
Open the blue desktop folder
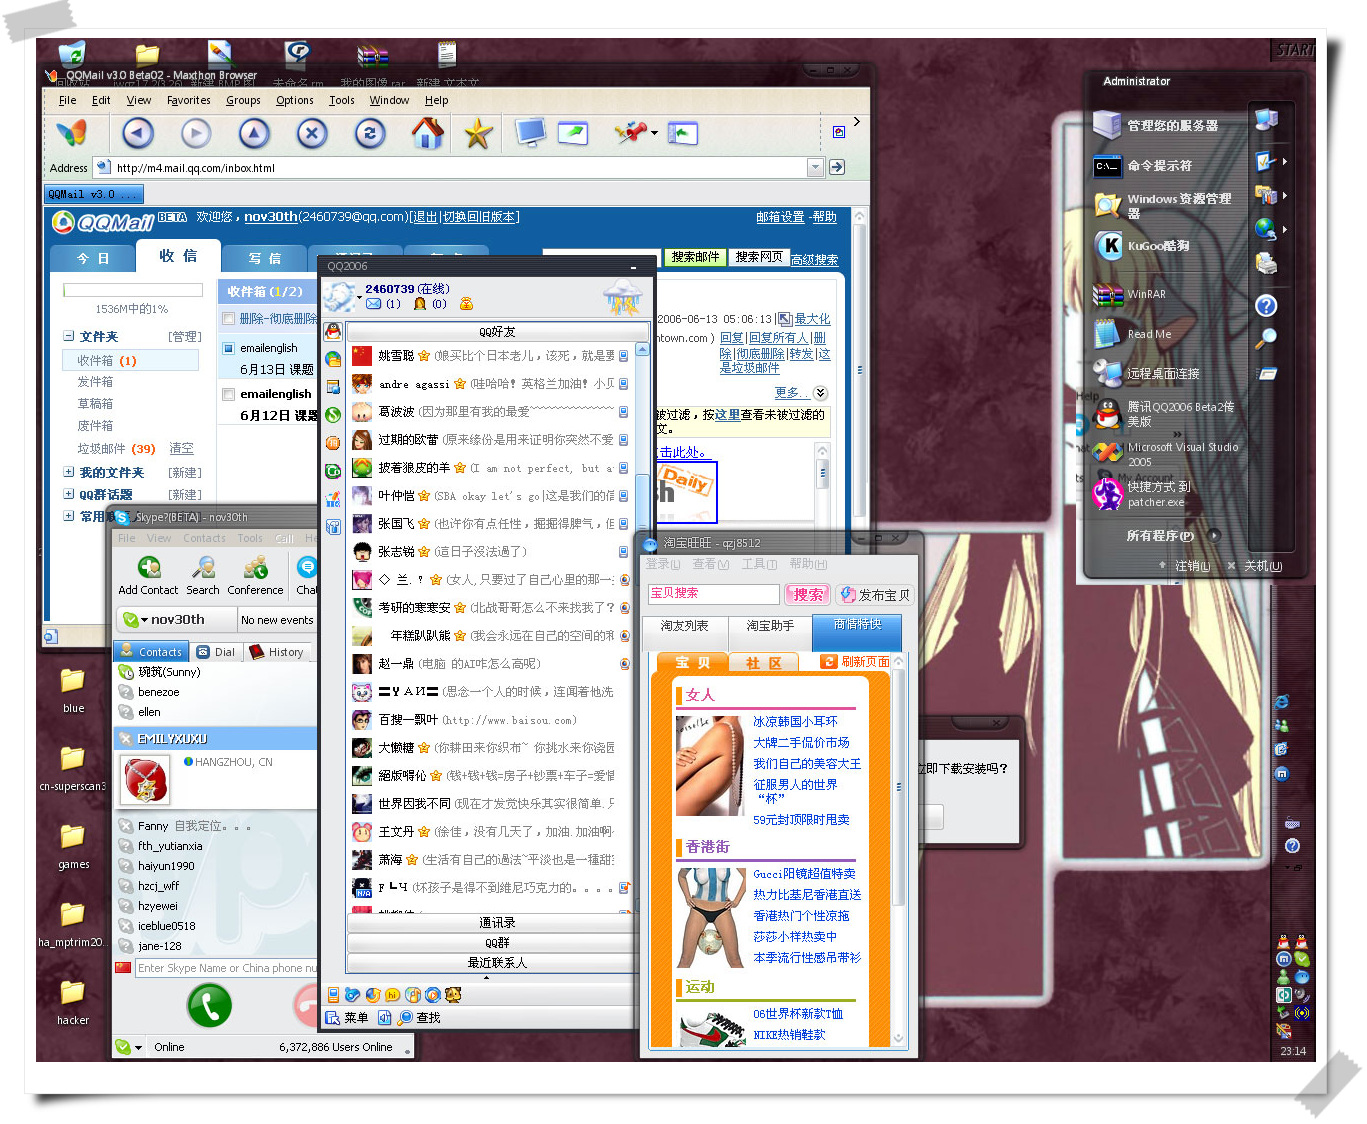(73, 690)
